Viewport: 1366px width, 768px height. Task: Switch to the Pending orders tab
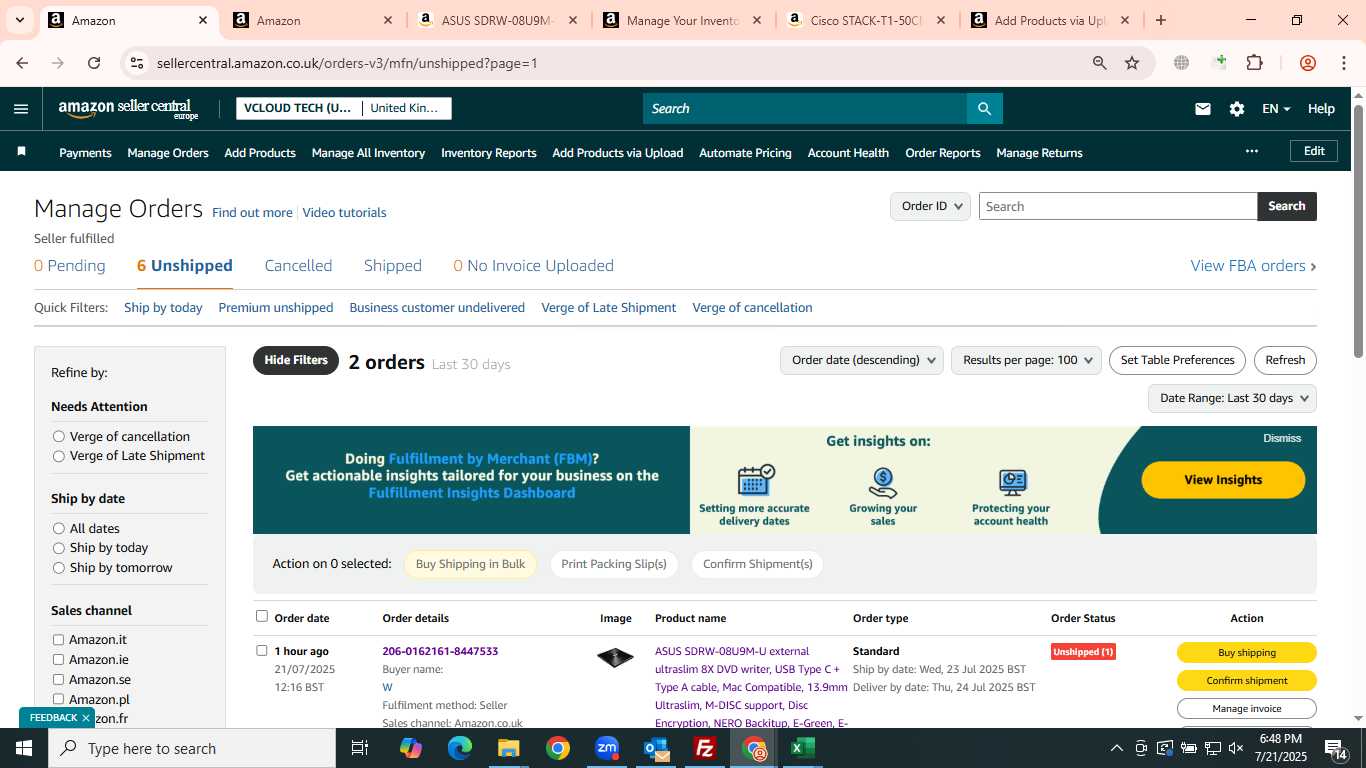70,266
